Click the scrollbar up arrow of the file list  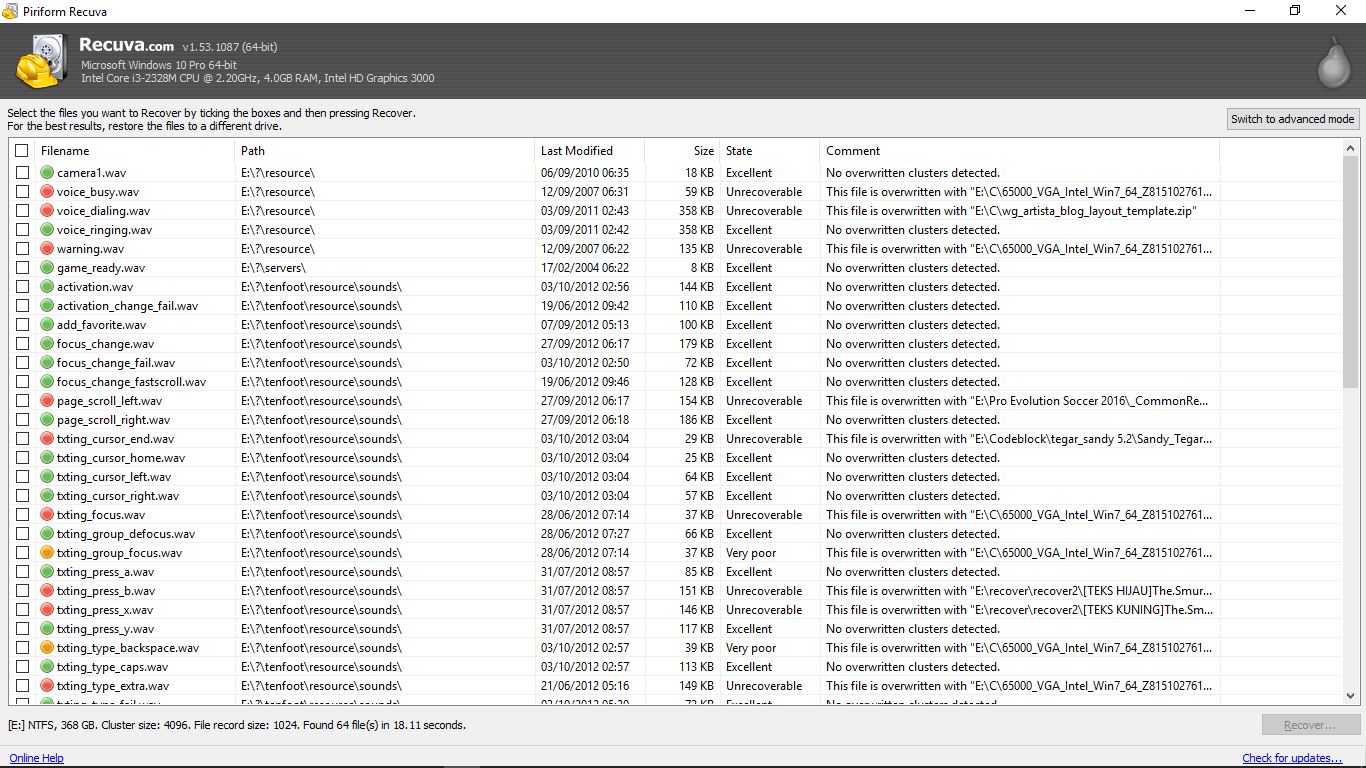pos(1350,148)
